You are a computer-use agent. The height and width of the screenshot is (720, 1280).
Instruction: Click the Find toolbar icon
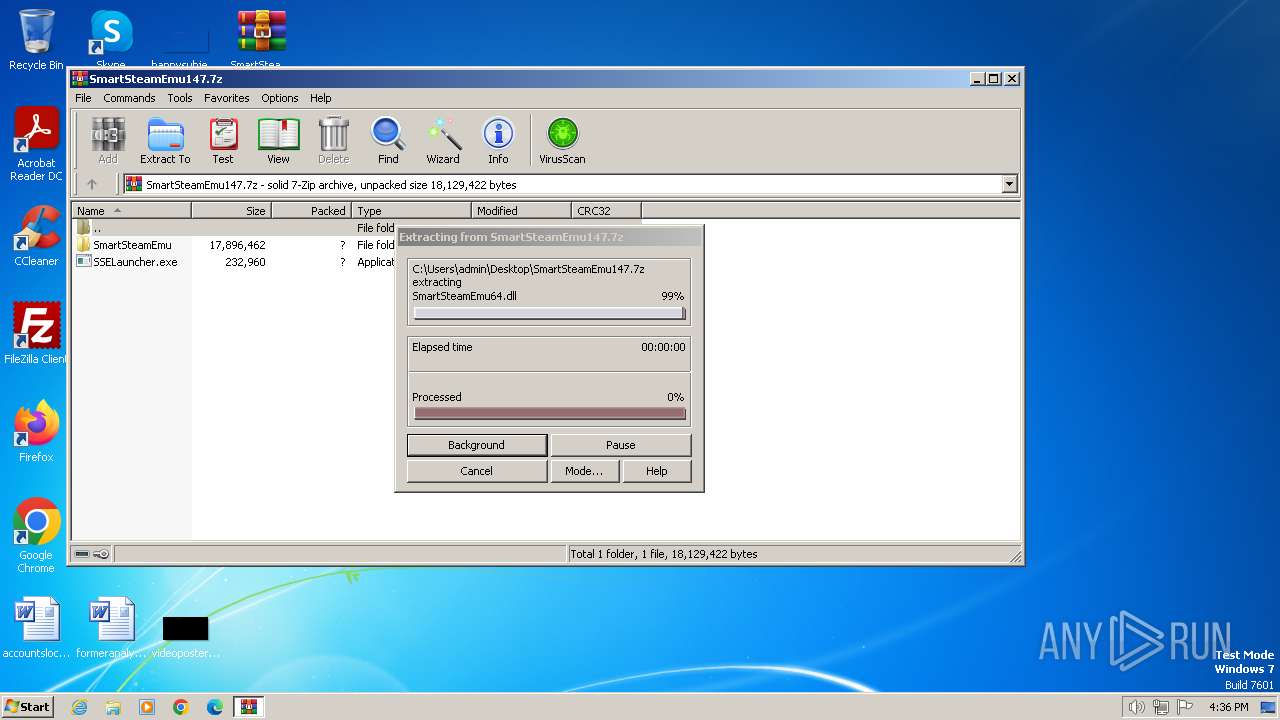(388, 140)
